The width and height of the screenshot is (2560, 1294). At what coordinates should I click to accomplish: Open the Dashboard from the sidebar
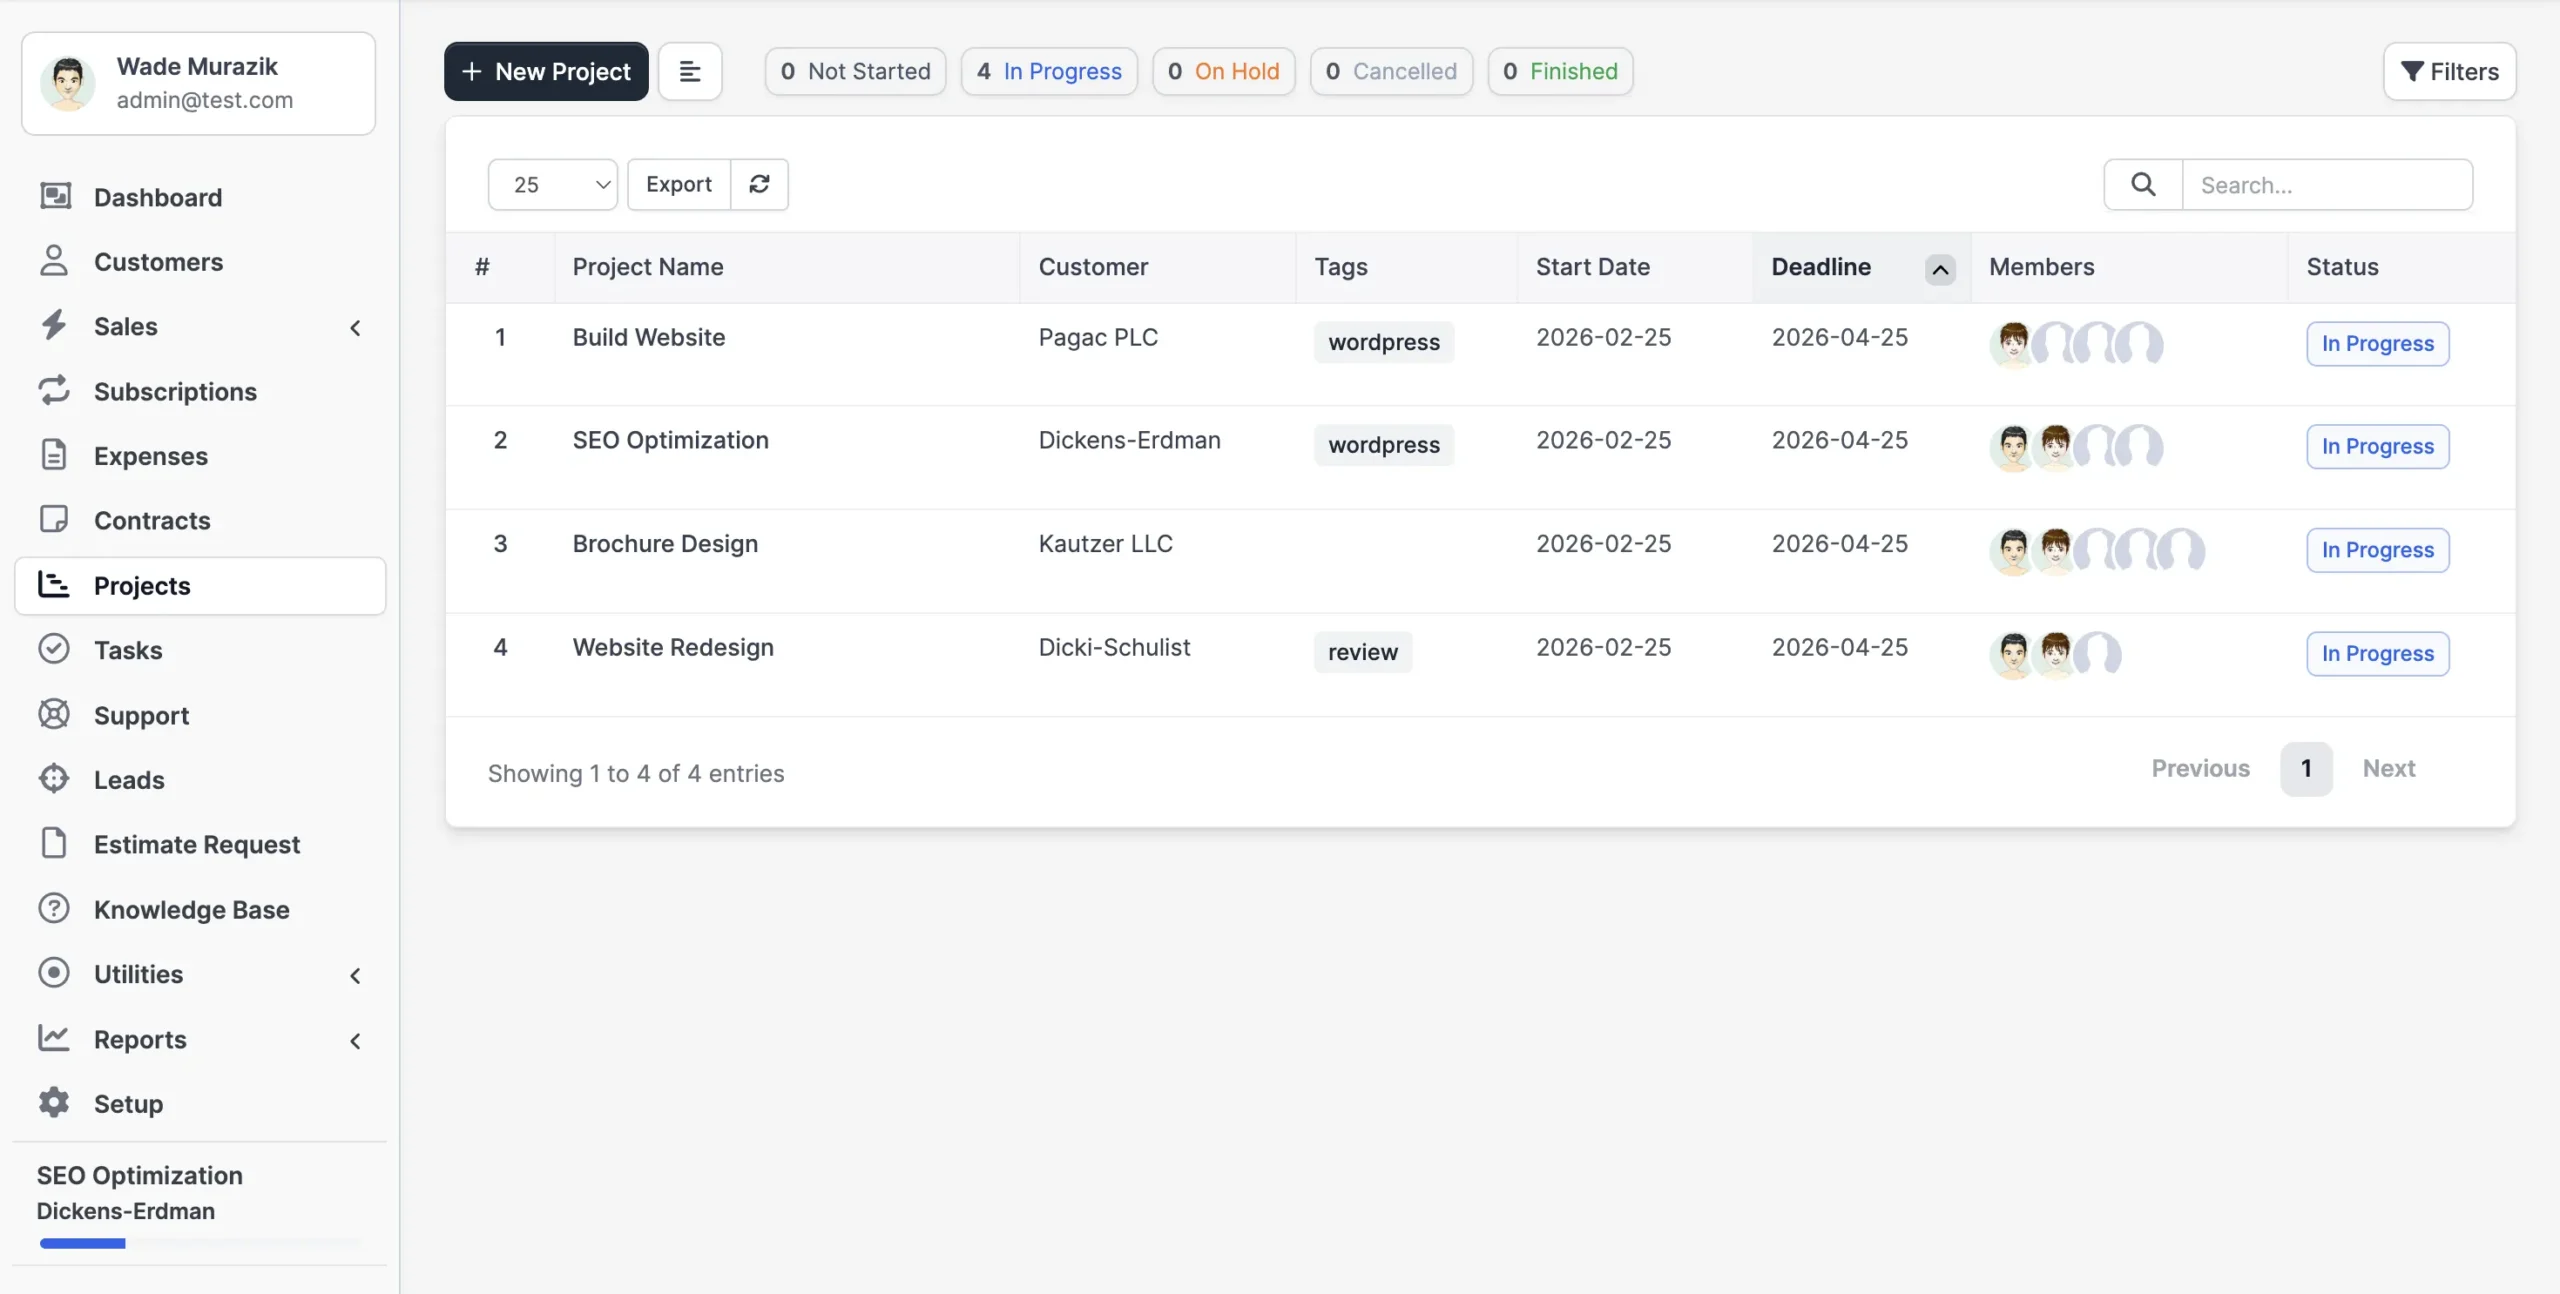[157, 197]
